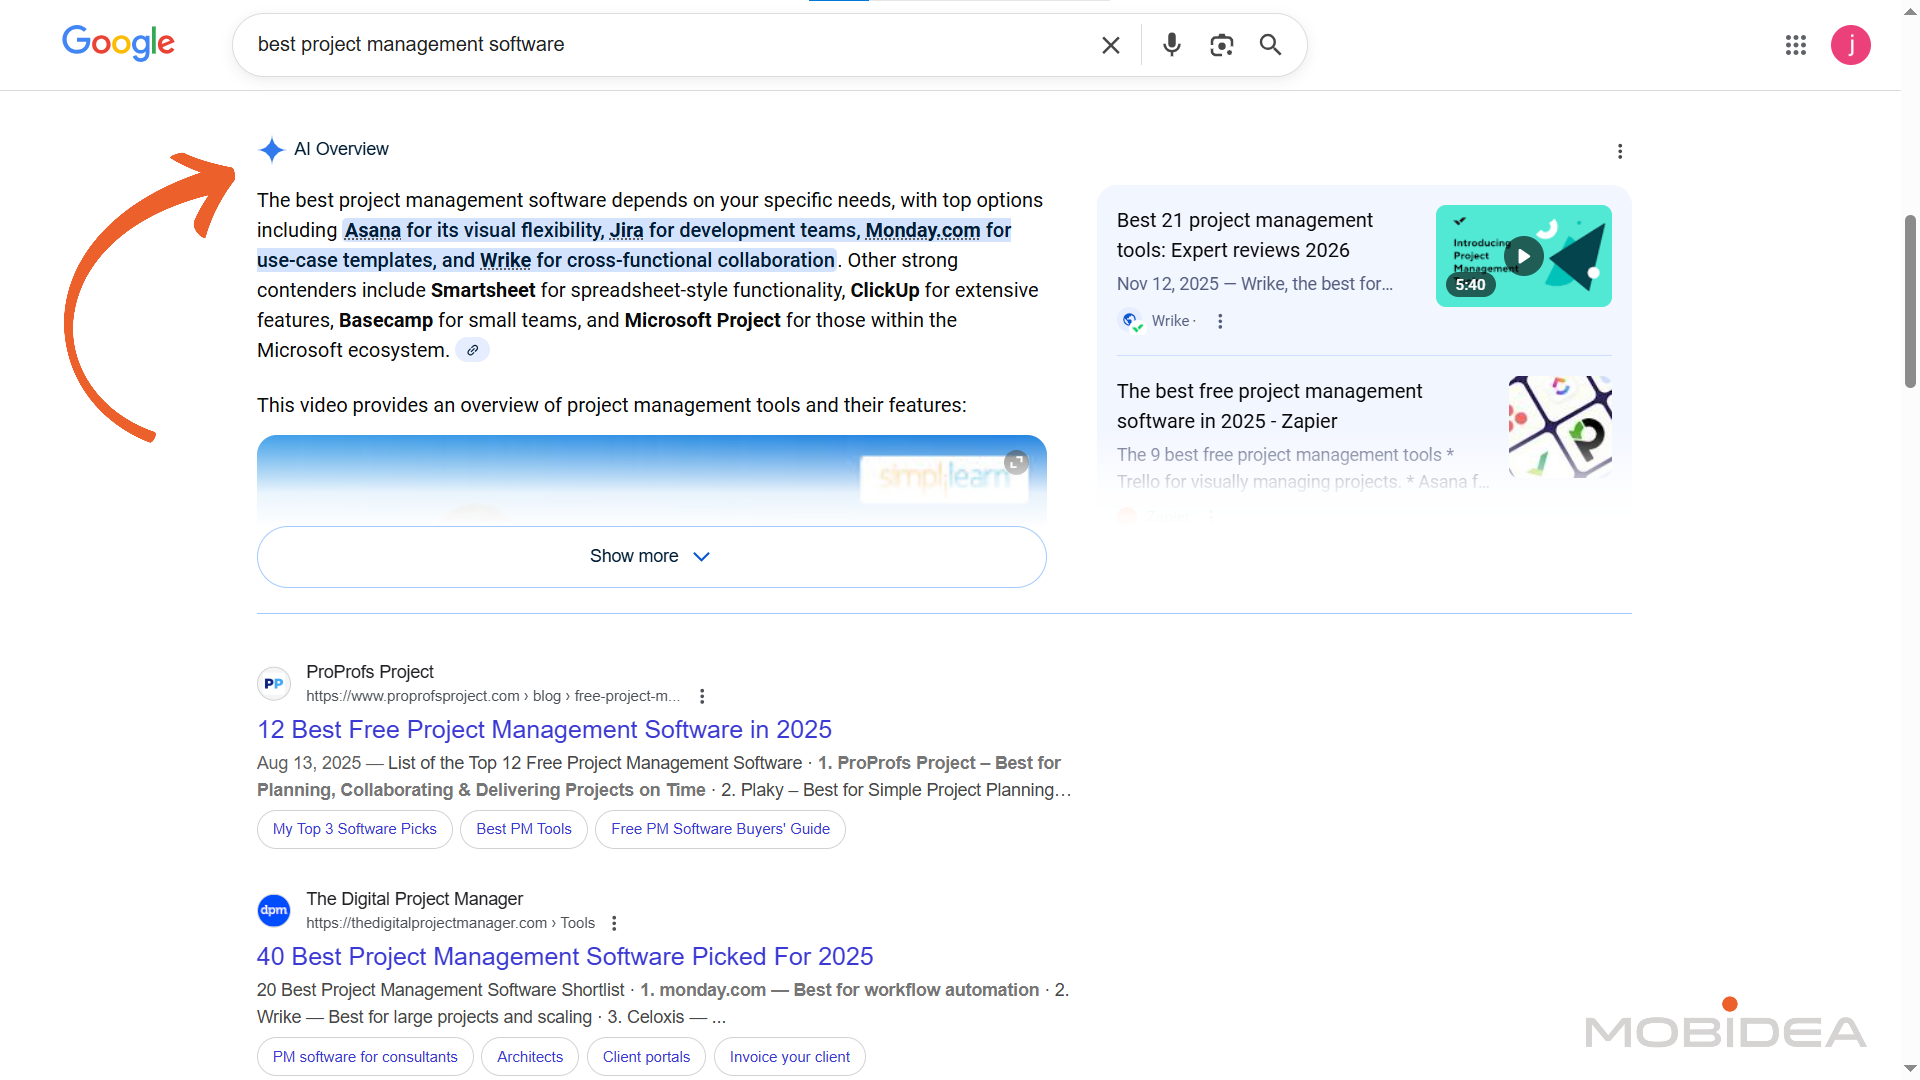This screenshot has width=1920, height=1080.
Task: Open the options menu on the Wrike video card
Action: point(1220,321)
